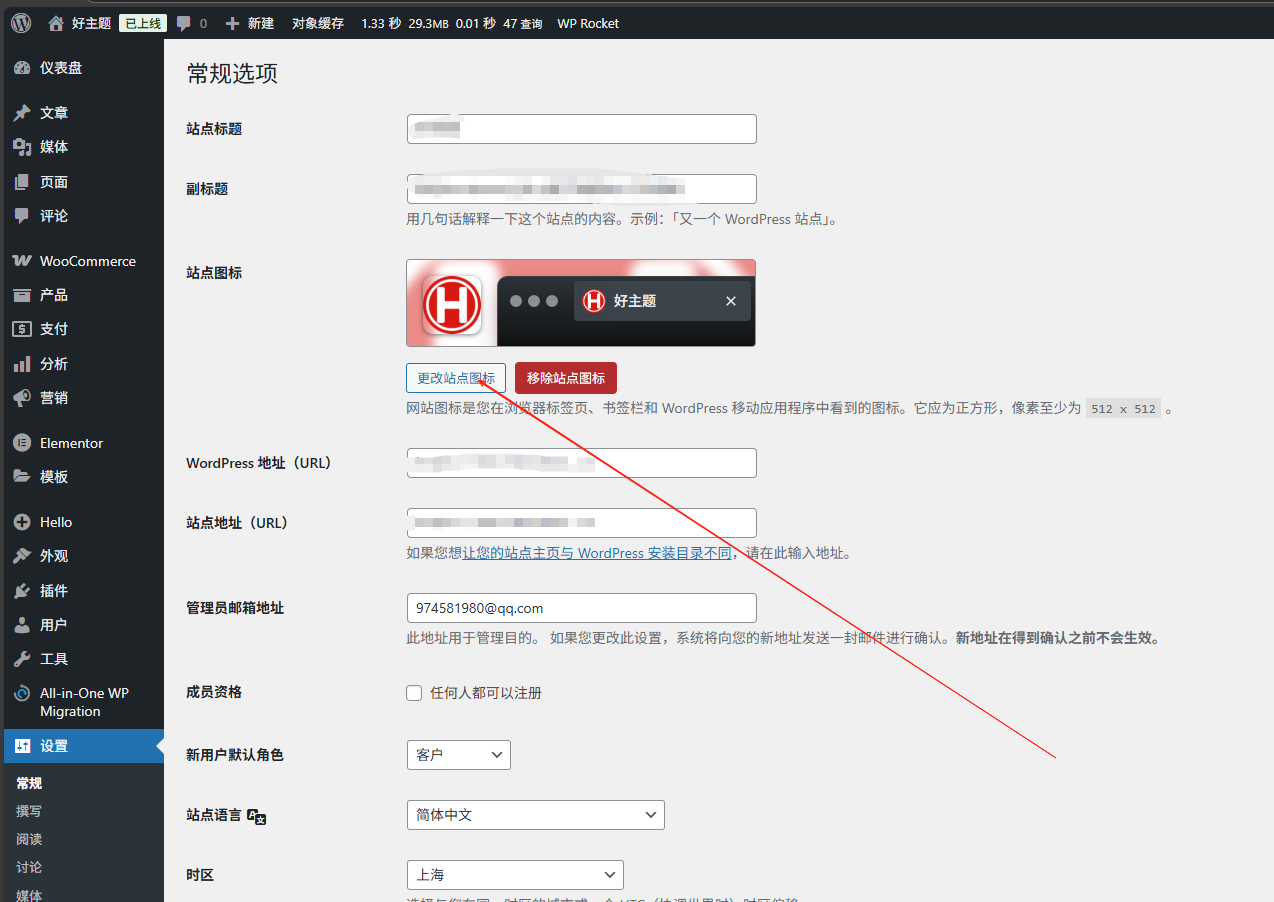Open 对象缓存 in the admin bar
The image size is (1274, 902).
[318, 23]
